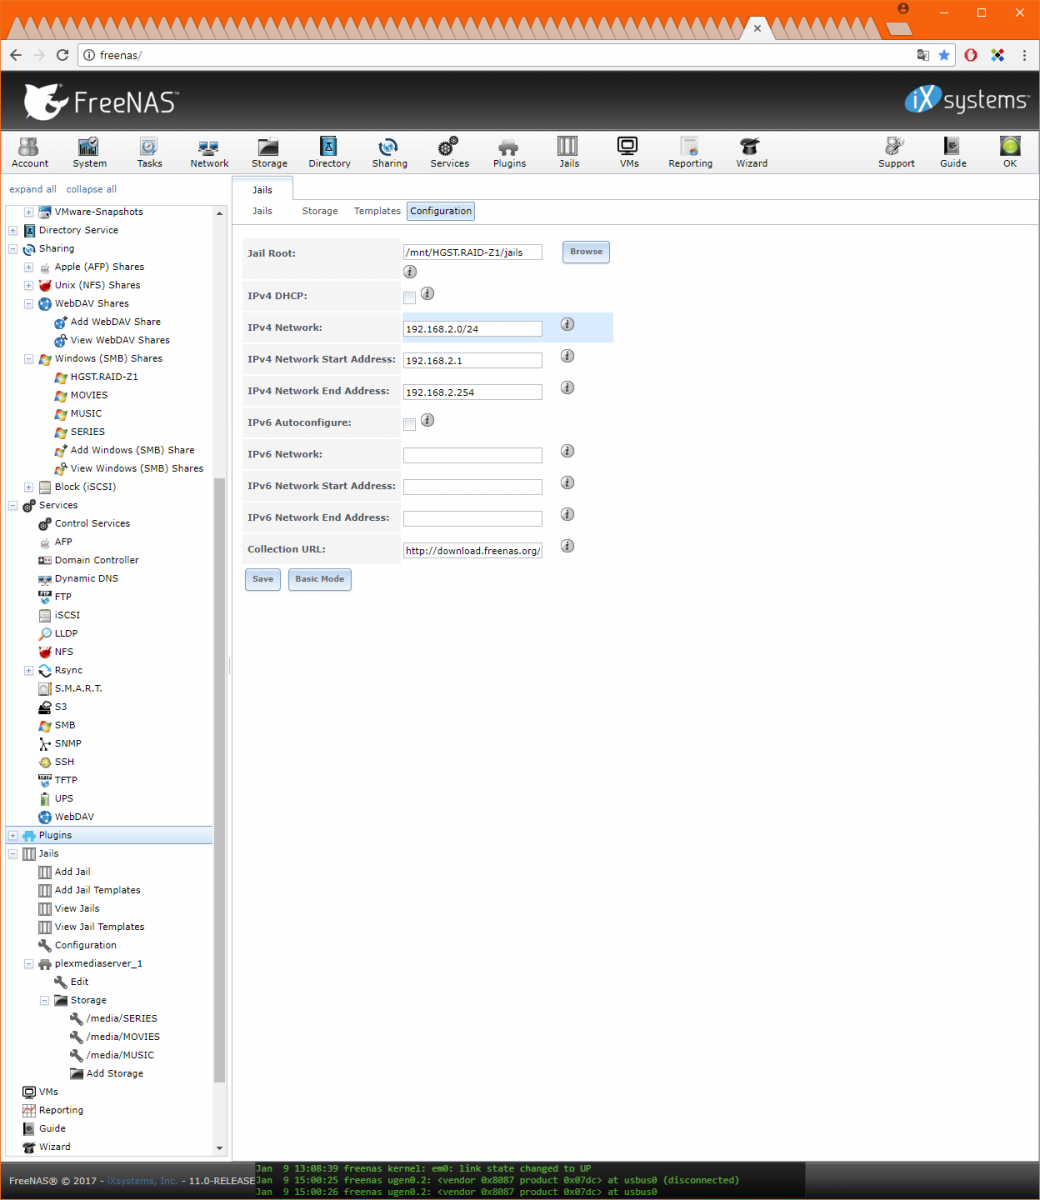The image size is (1040, 1200).
Task: Open the Directory toolbar icon
Action: point(329,152)
